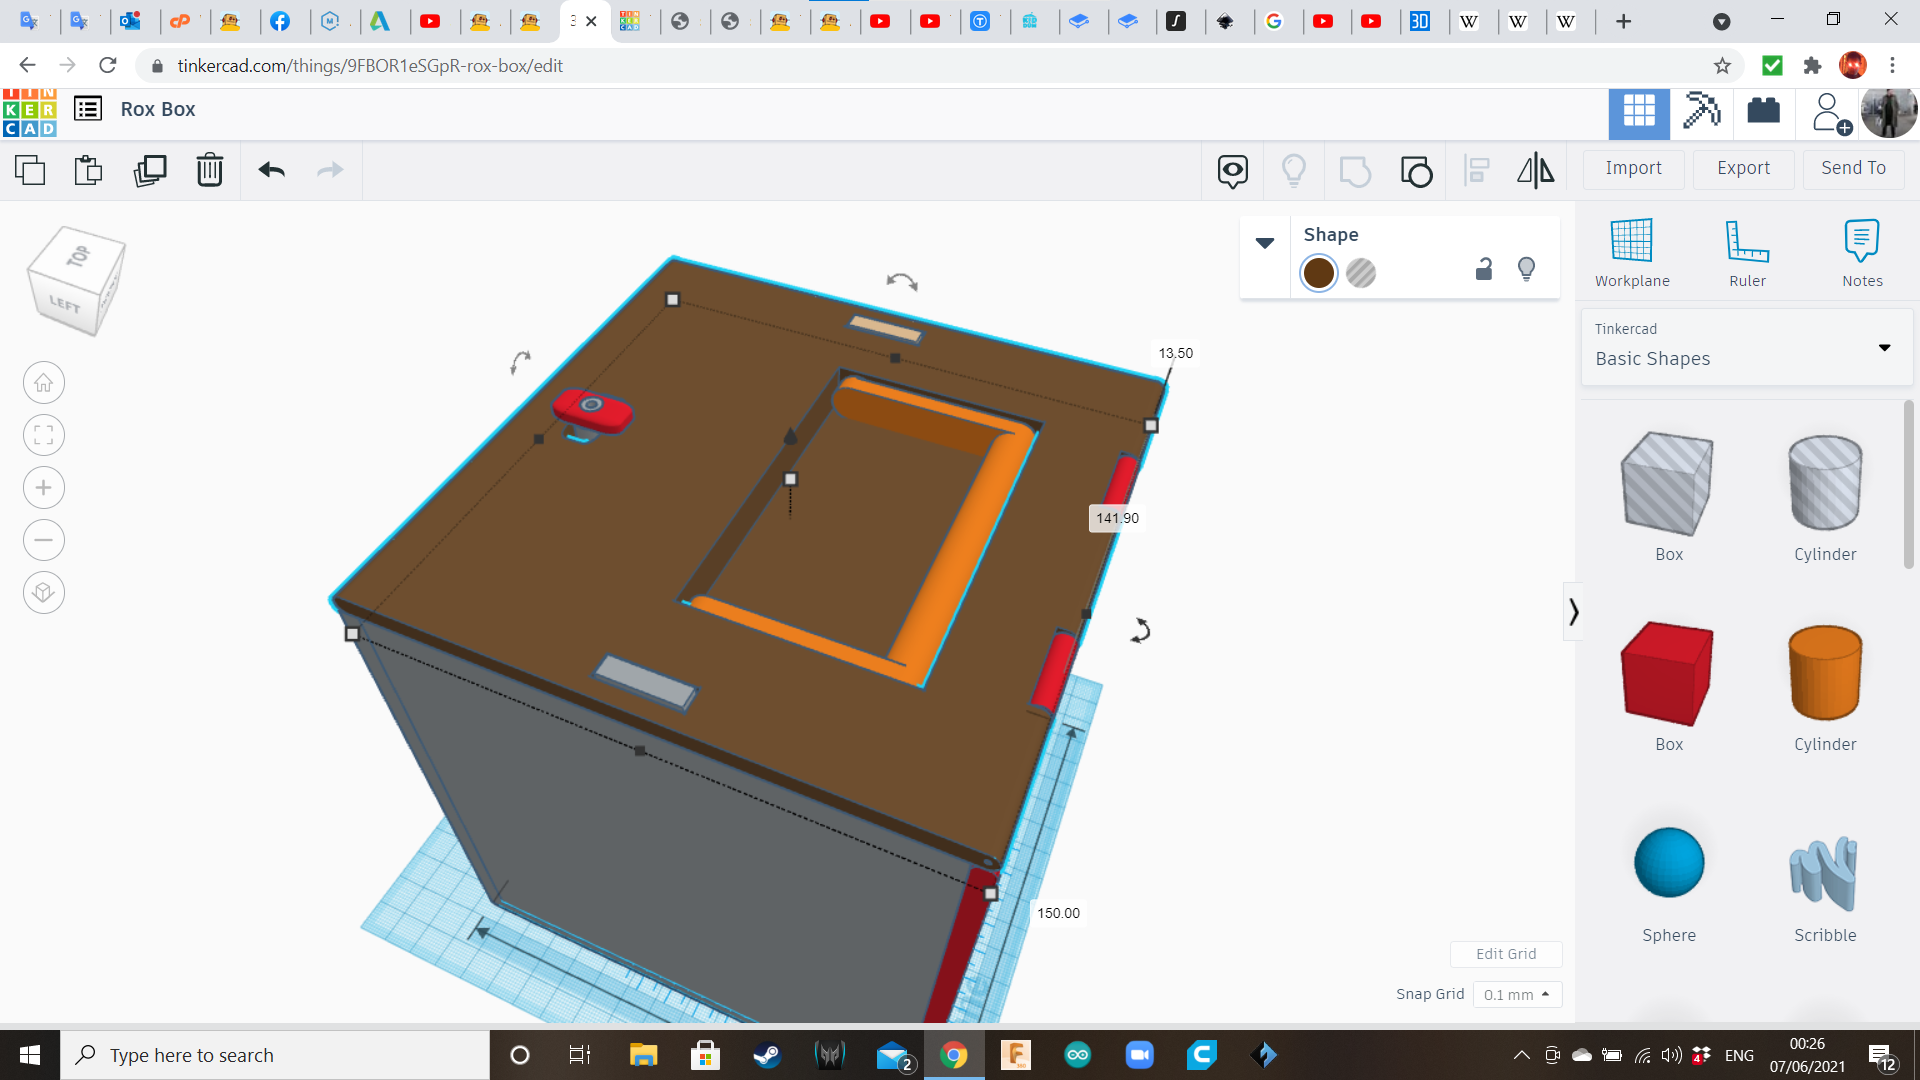Open the Send To menu

[1853, 168]
